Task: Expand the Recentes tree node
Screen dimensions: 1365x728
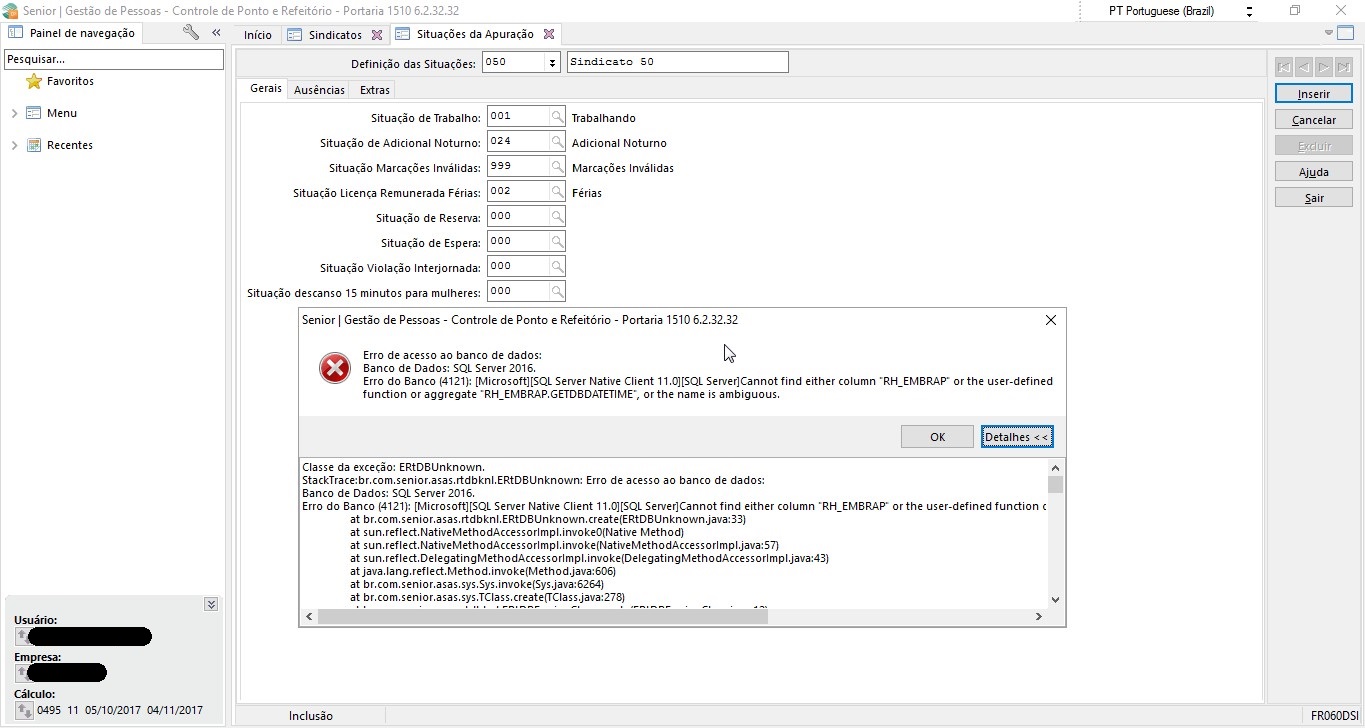Action: [x=14, y=146]
